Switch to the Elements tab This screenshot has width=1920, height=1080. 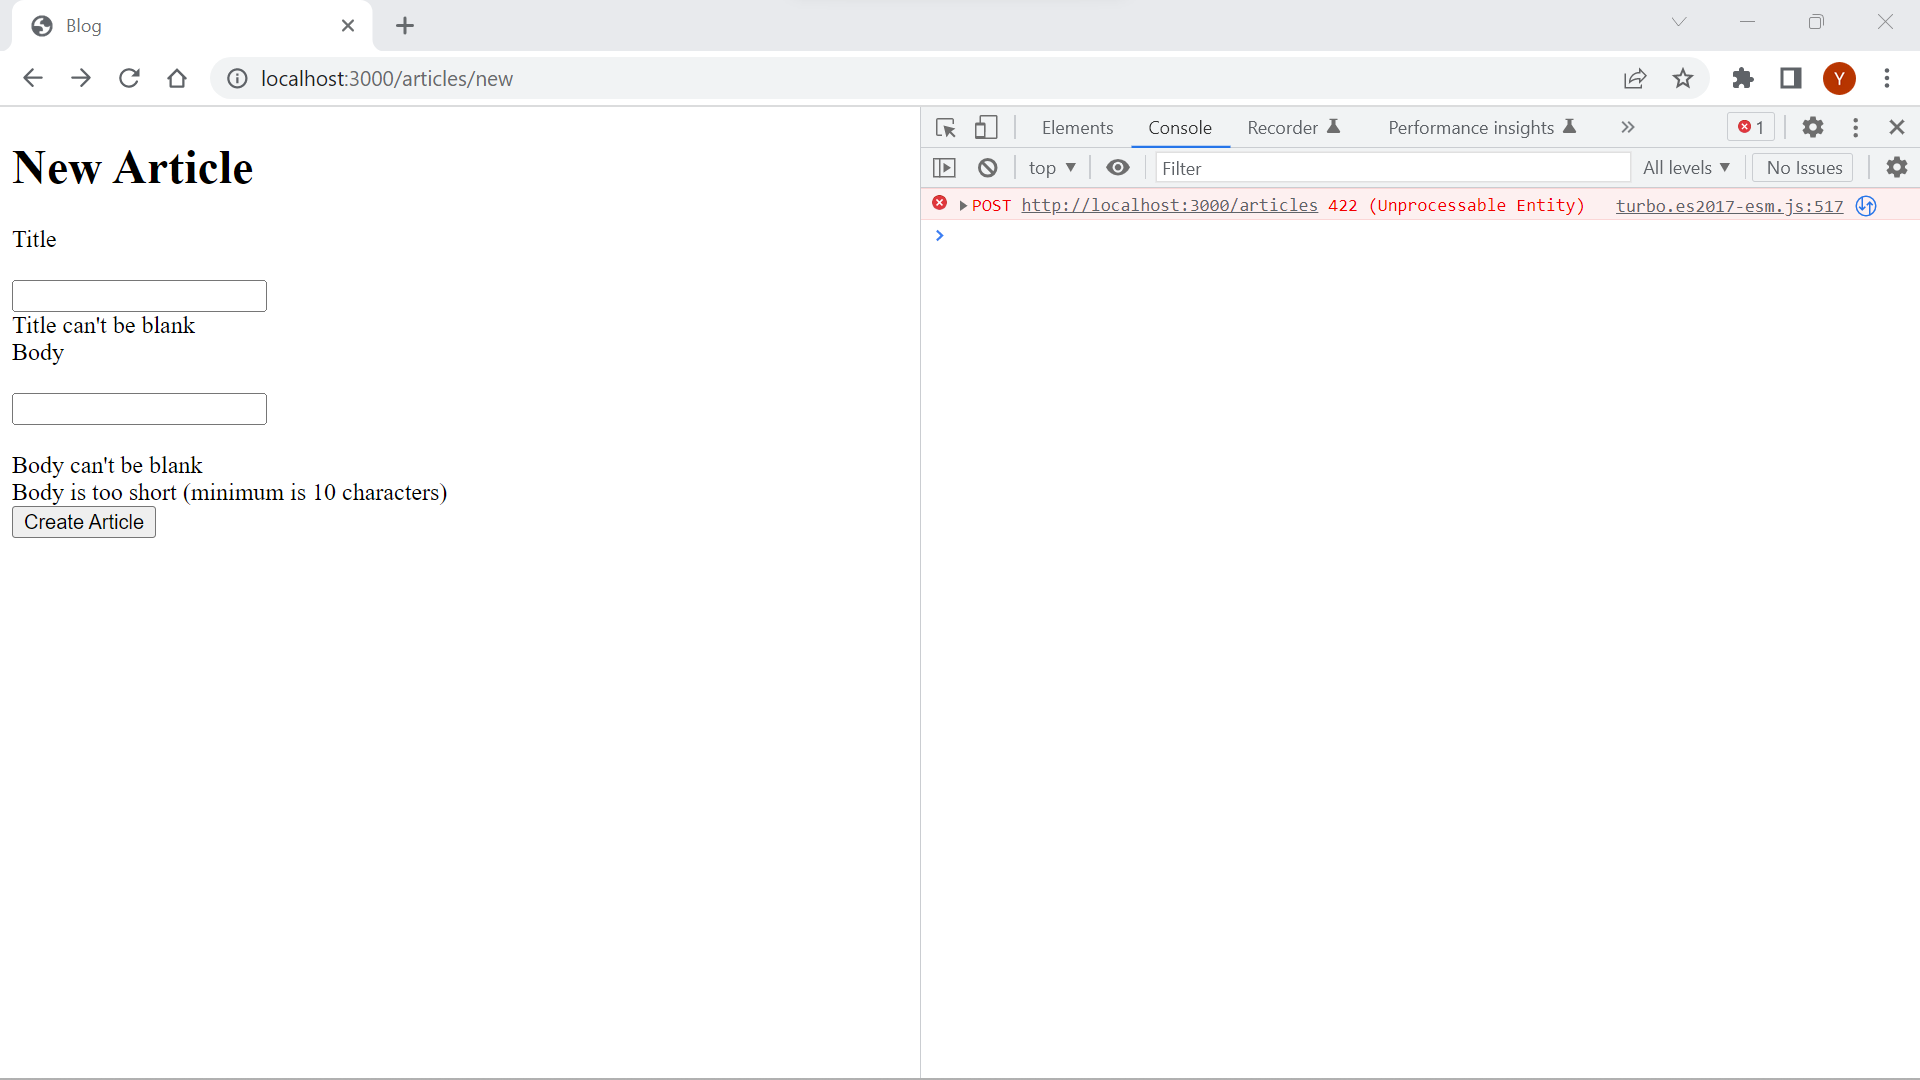click(x=1077, y=128)
